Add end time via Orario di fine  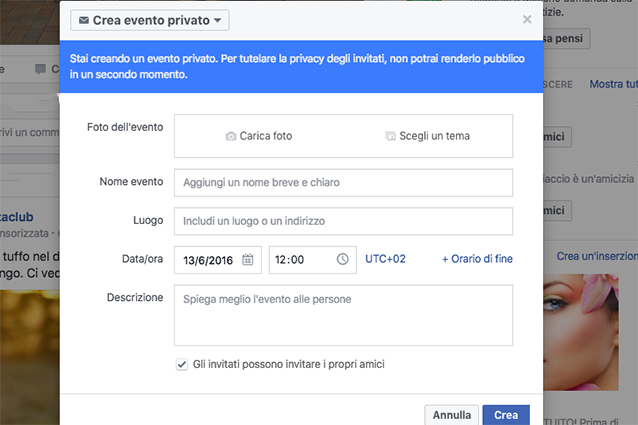[x=477, y=259]
